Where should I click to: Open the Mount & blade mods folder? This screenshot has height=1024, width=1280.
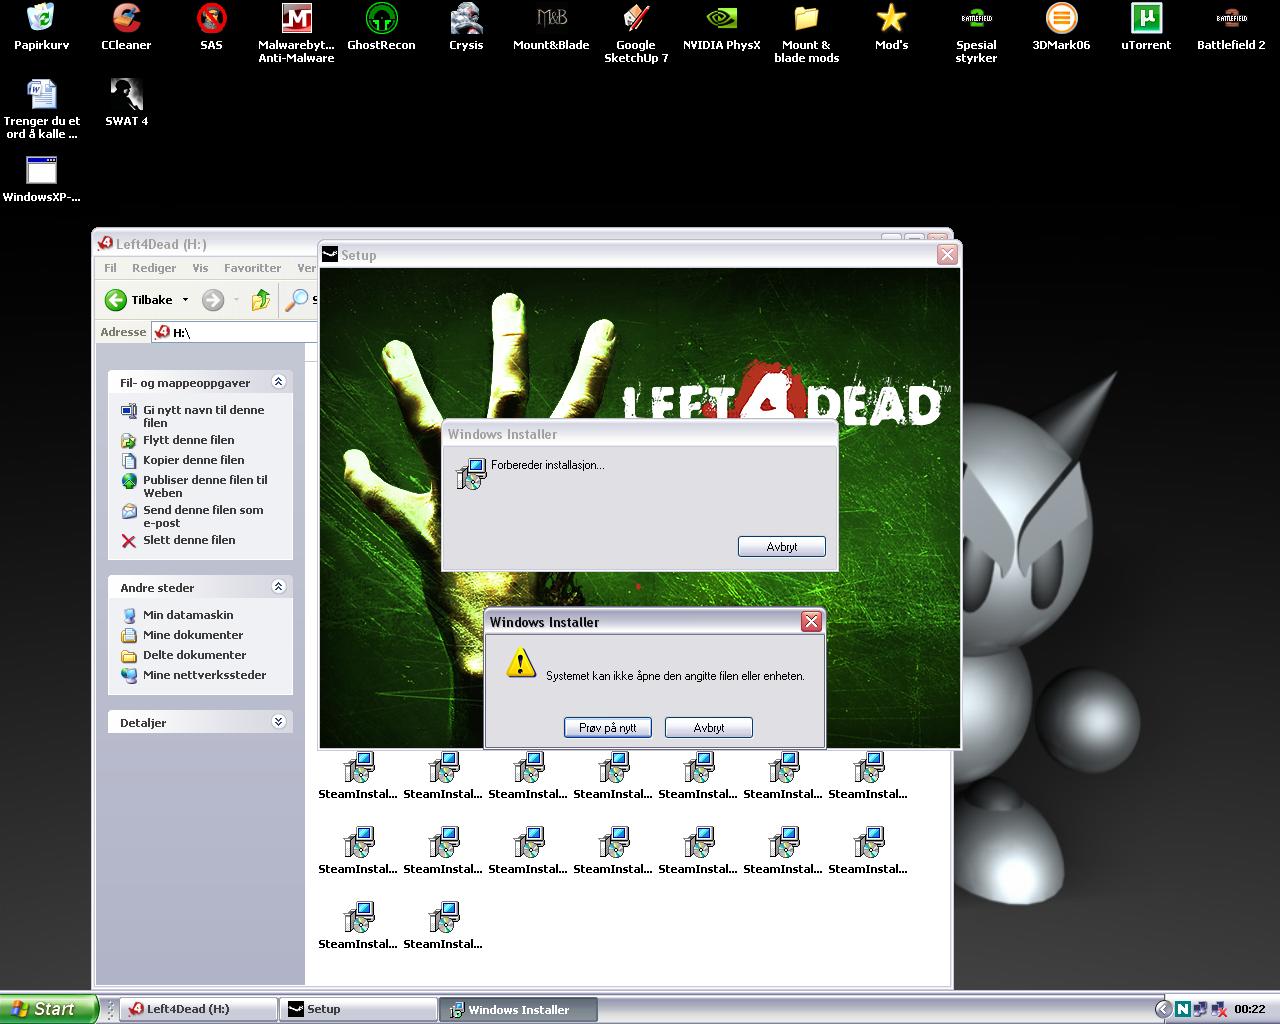(806, 33)
